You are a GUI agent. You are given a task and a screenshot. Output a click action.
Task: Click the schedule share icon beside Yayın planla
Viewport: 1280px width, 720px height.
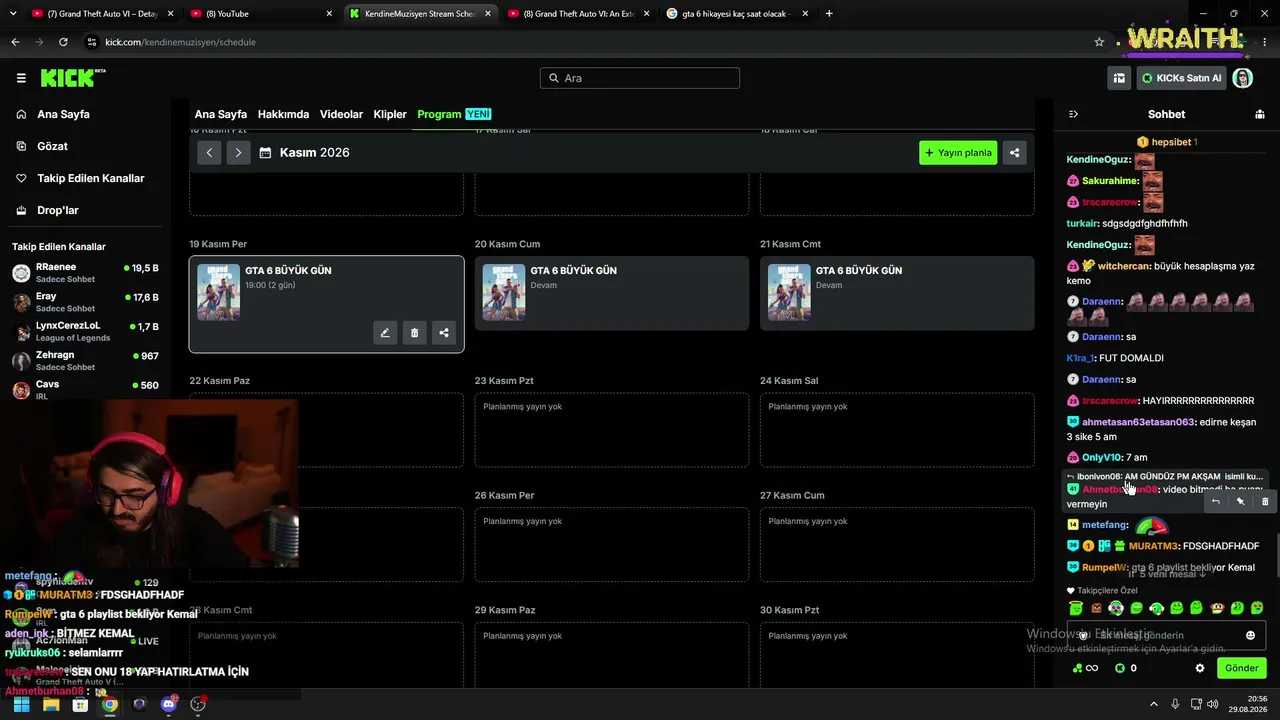click(1015, 153)
